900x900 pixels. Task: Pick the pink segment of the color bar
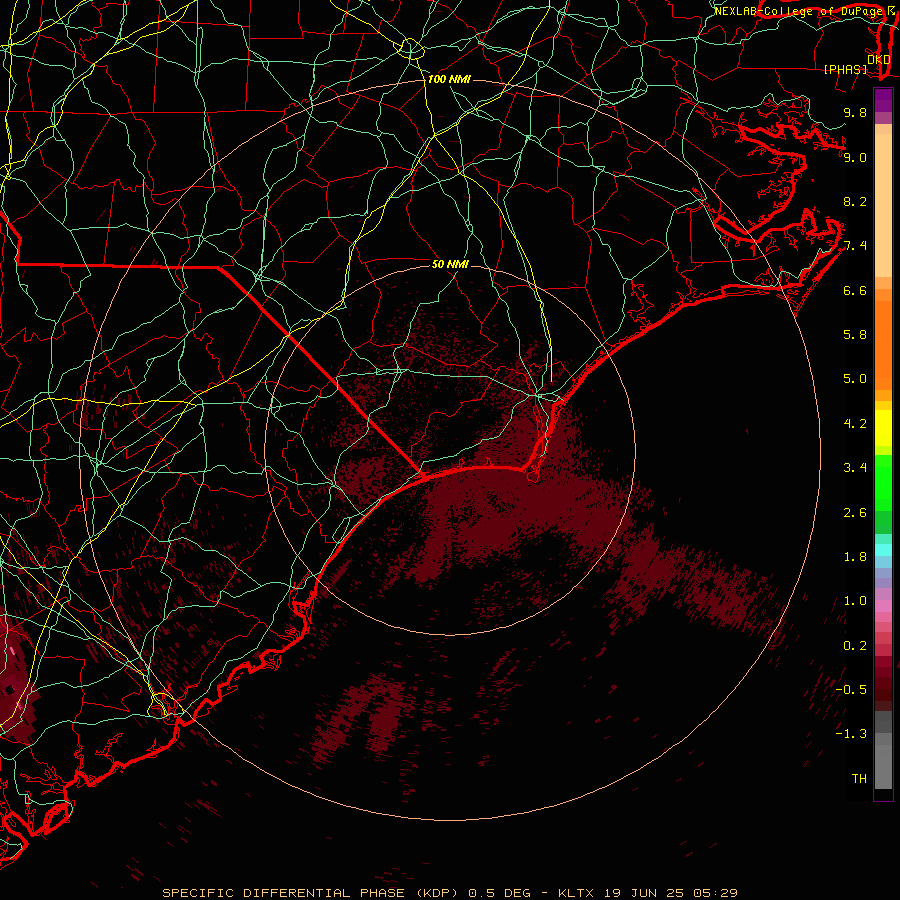point(883,606)
